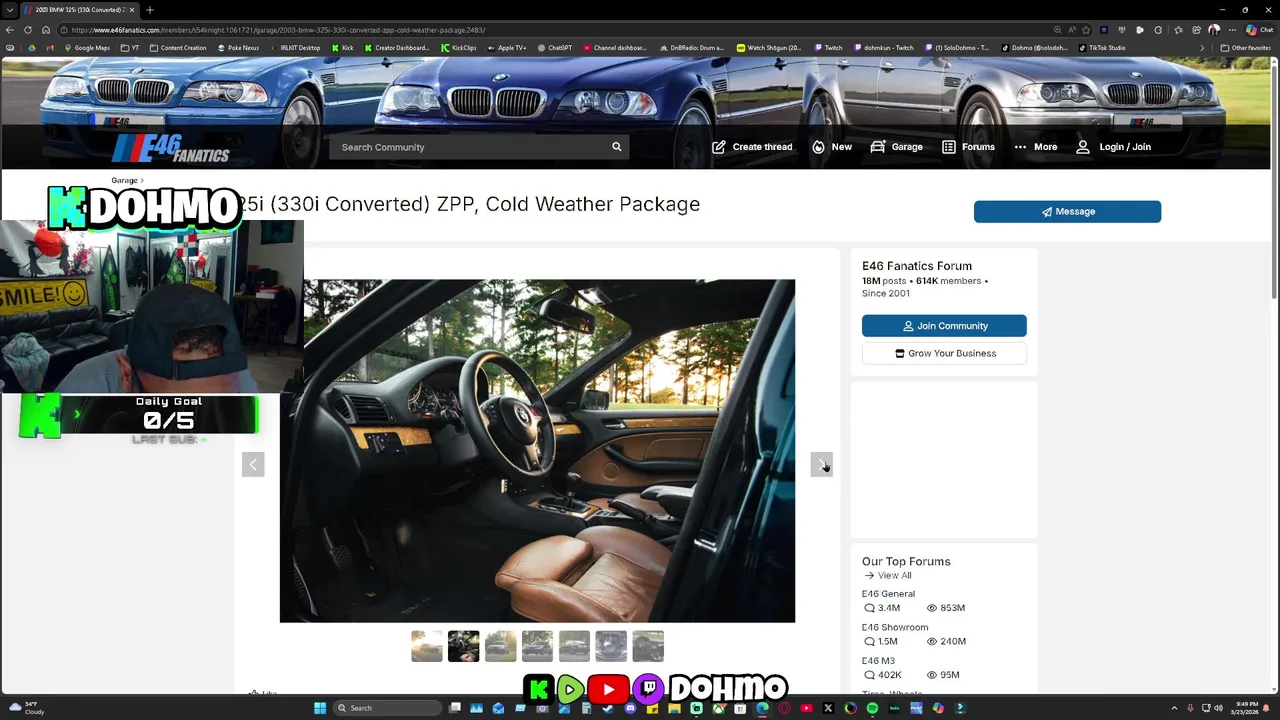Open Create thread from the header
Screen dimensions: 1280x720
click(752, 147)
